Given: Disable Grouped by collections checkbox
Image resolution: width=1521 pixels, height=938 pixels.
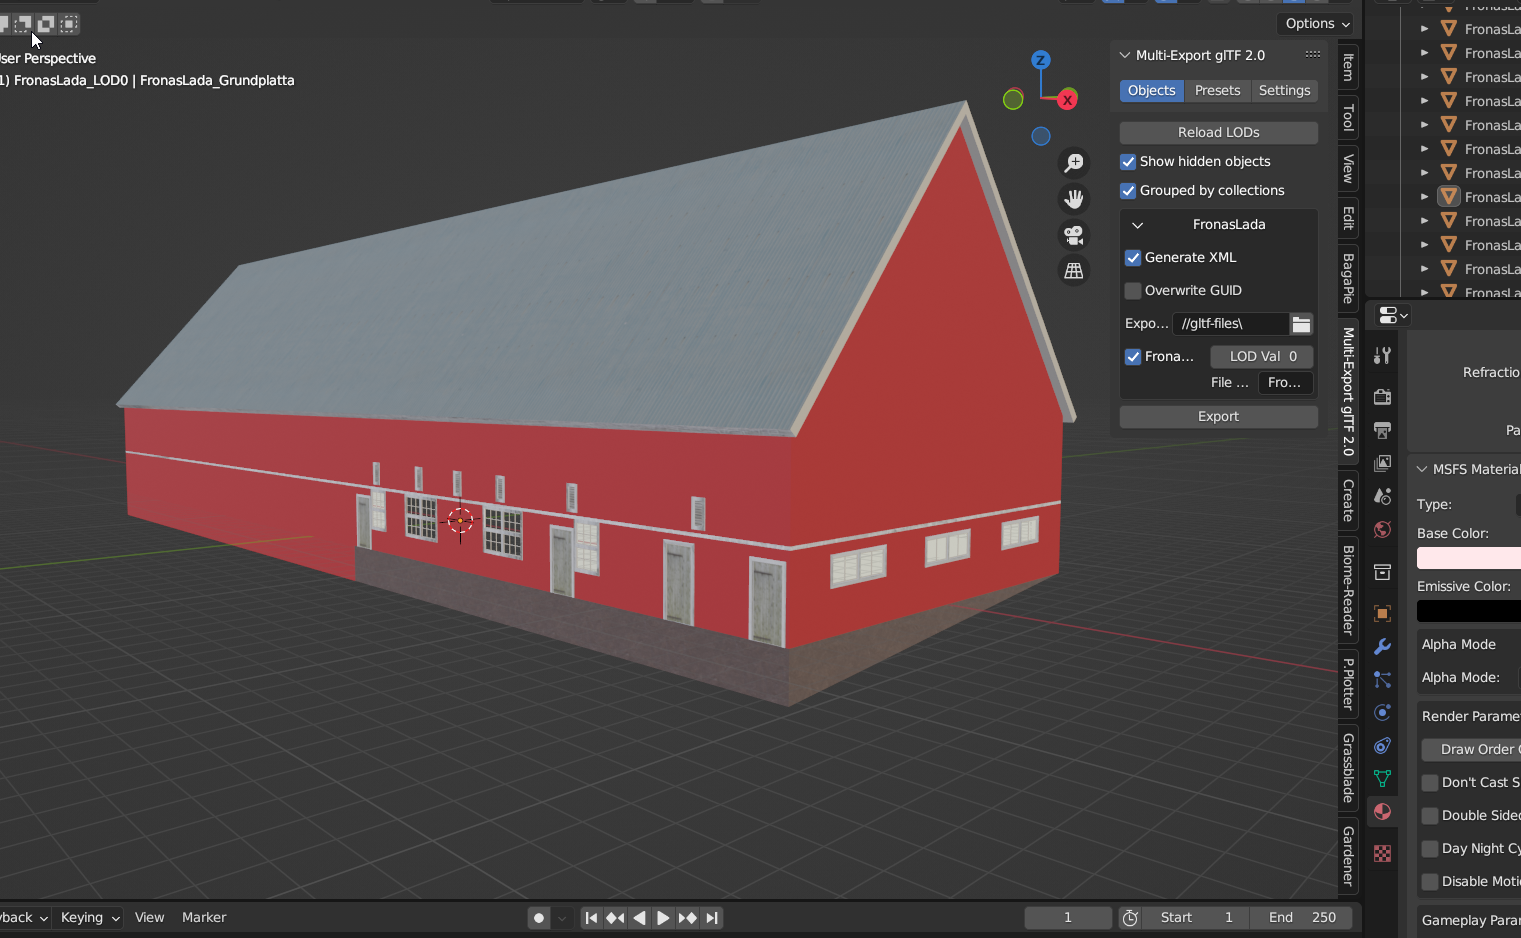Looking at the screenshot, I should click(x=1128, y=191).
